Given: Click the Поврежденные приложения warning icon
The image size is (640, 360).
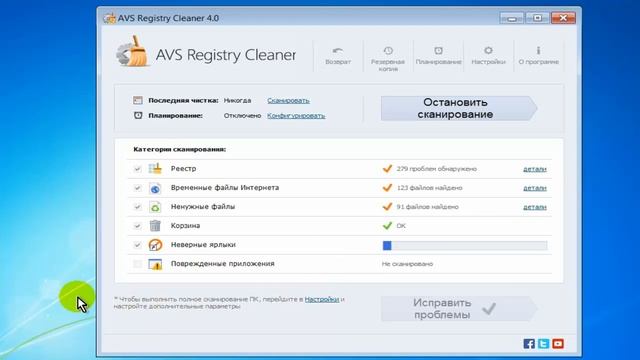Looking at the screenshot, I should pos(155,264).
